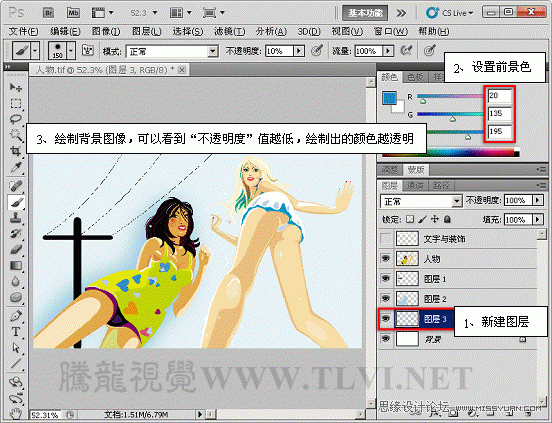This screenshot has width=552, height=423.
Task: Select the History Brush tool
Action: pyautogui.click(x=15, y=234)
